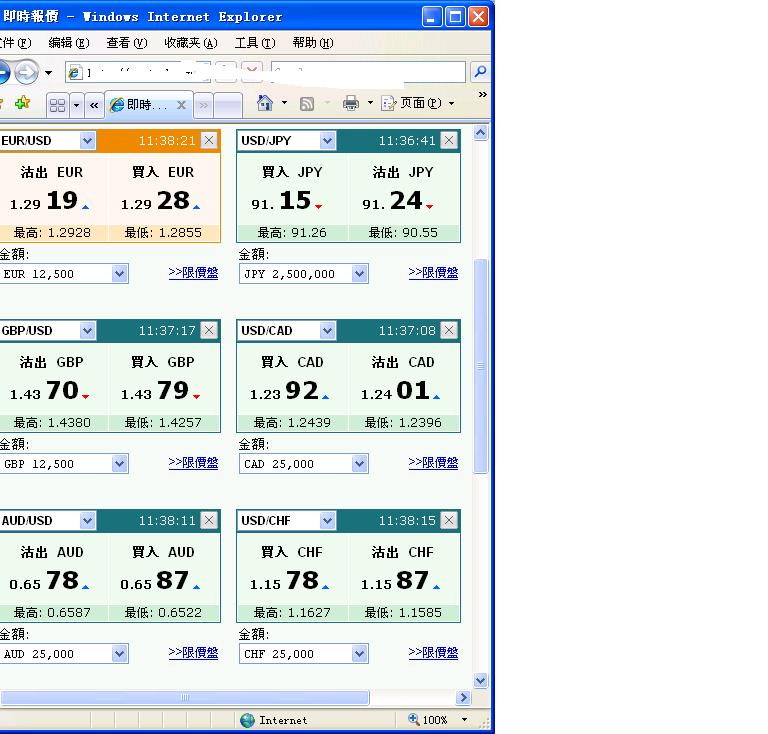
Task: Close the USD/CHF quote panel
Action: (x=449, y=521)
